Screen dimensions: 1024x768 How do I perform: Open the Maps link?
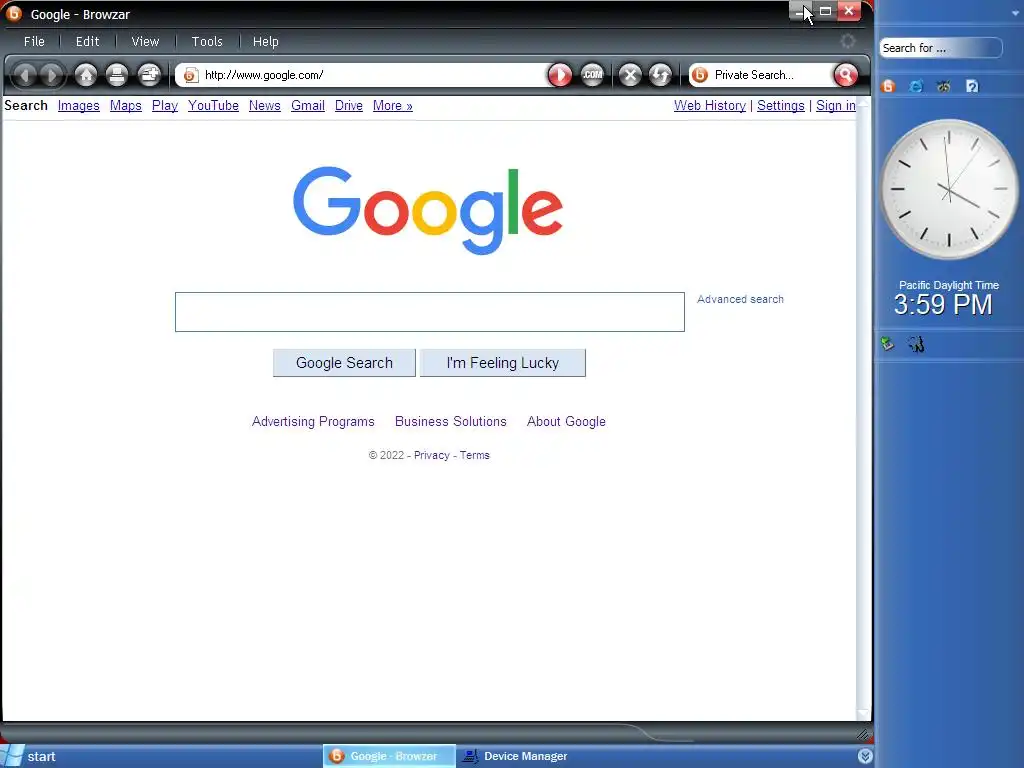[x=125, y=106]
